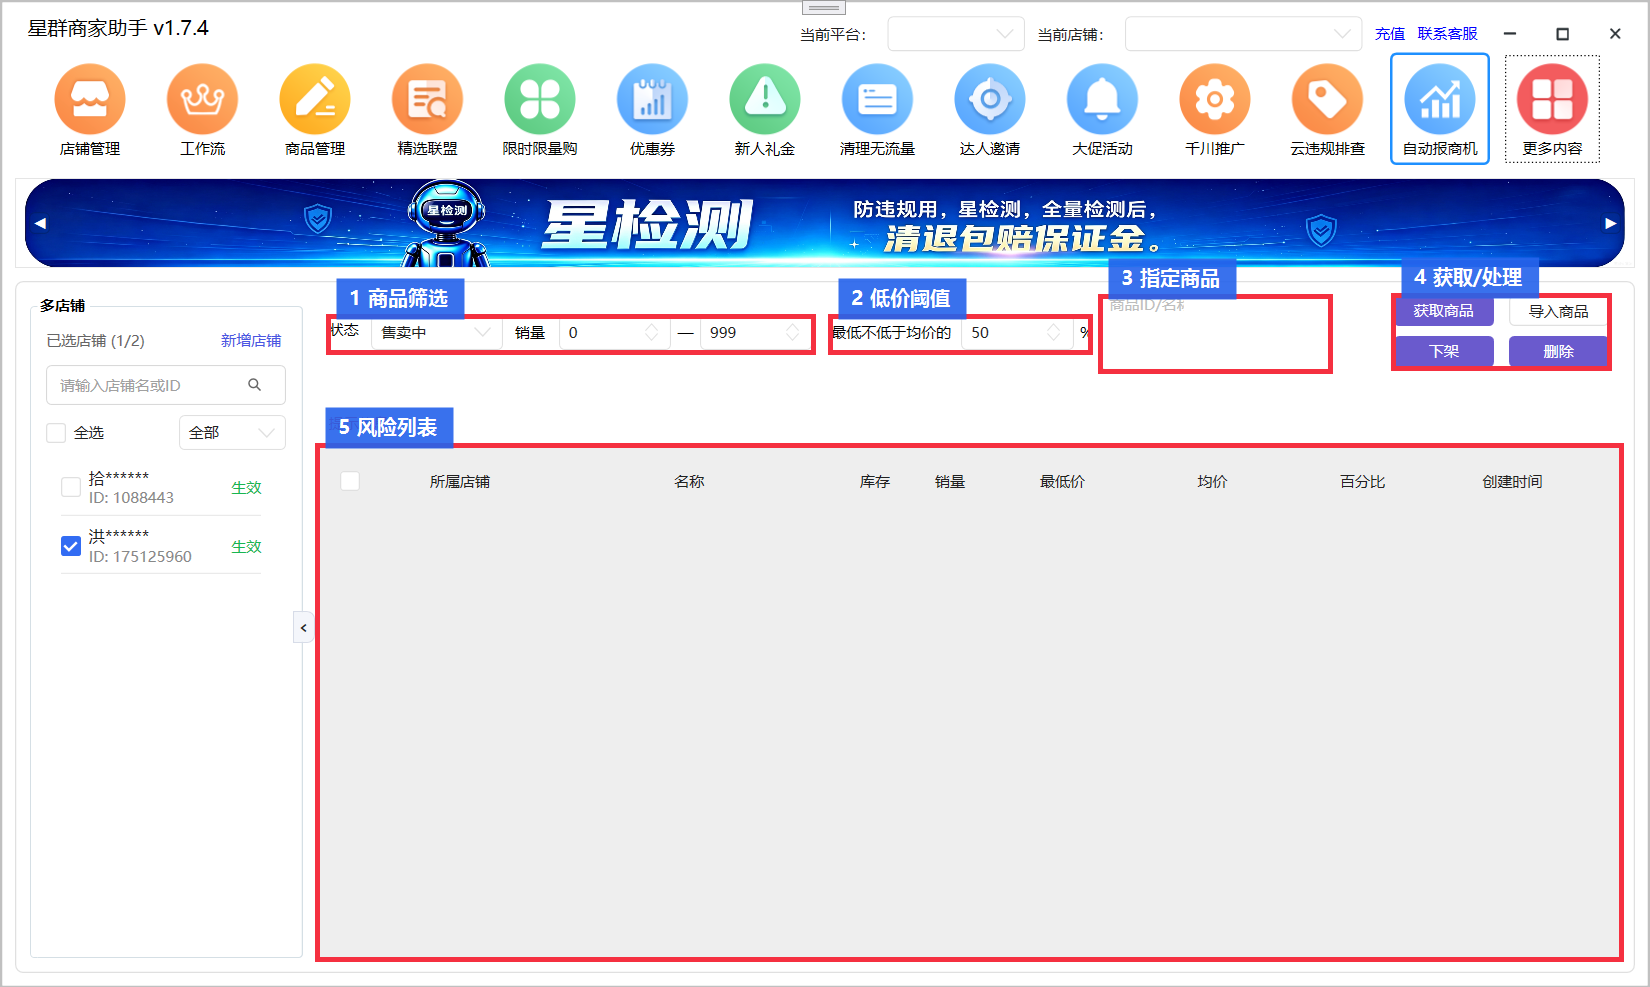Open the 商品管理 product management icon
This screenshot has width=1650, height=987.
pos(315,99)
